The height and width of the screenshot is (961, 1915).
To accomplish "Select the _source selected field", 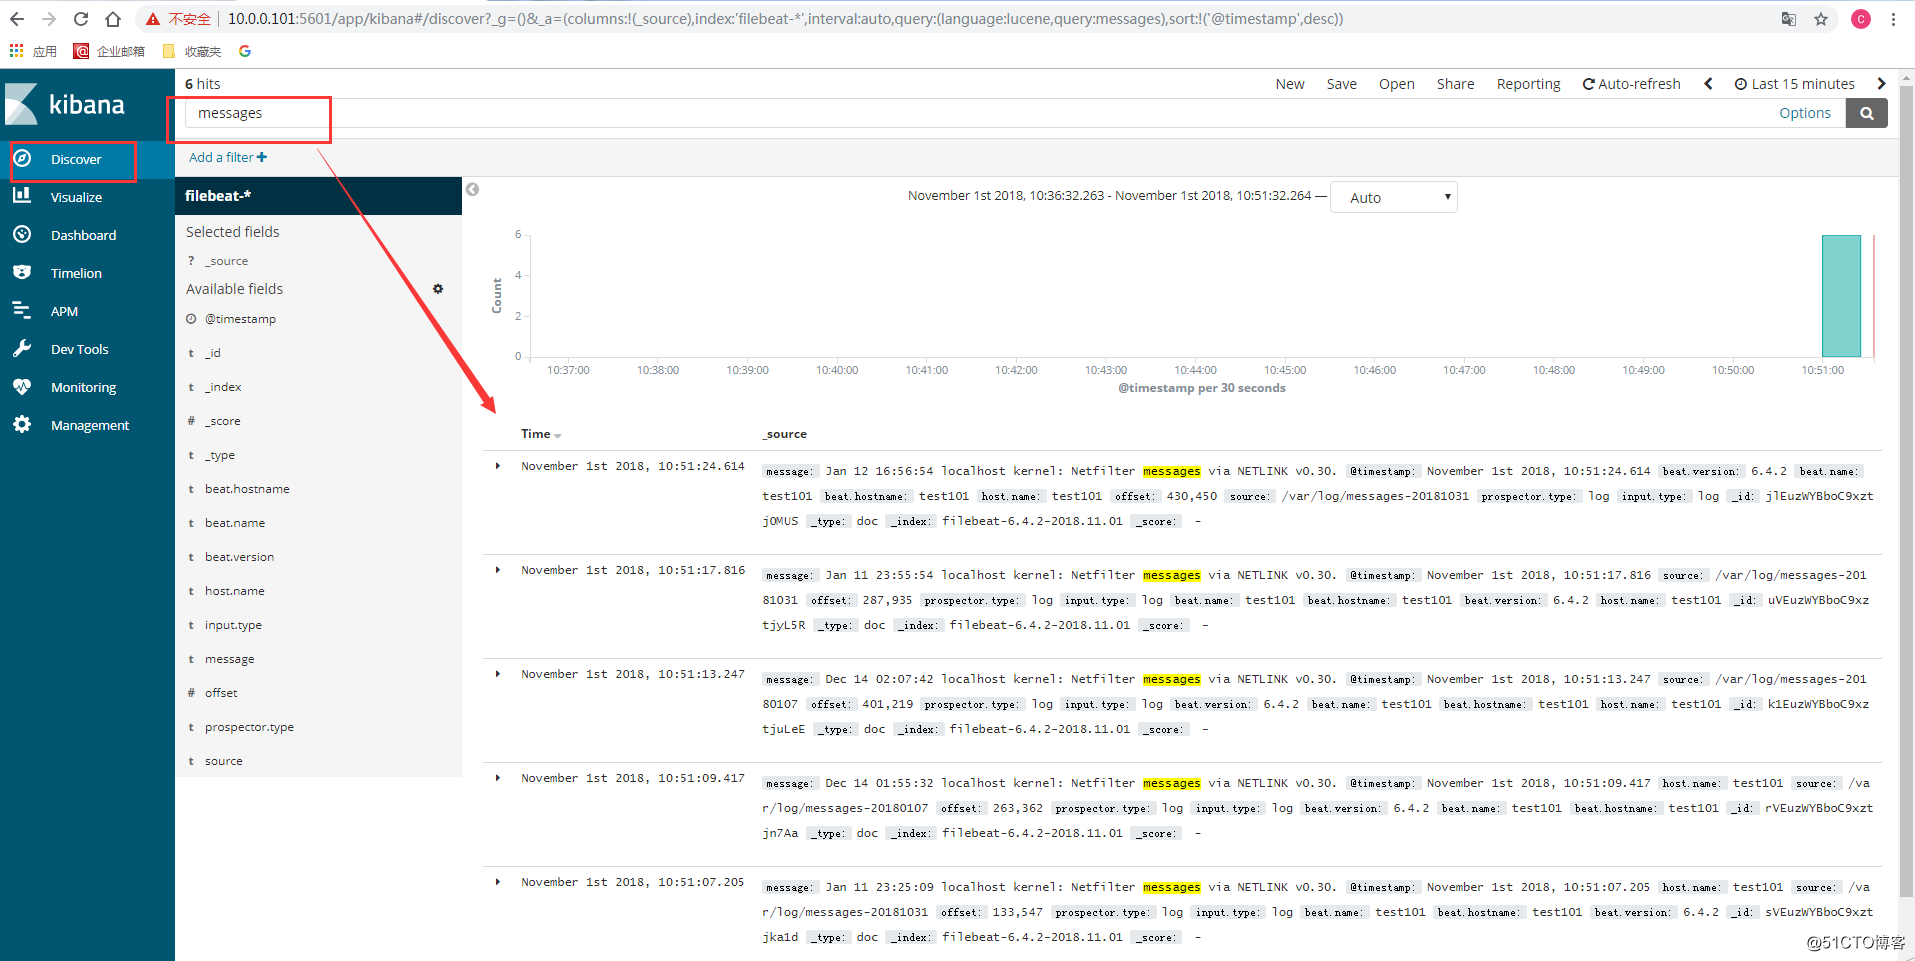I will click(227, 261).
